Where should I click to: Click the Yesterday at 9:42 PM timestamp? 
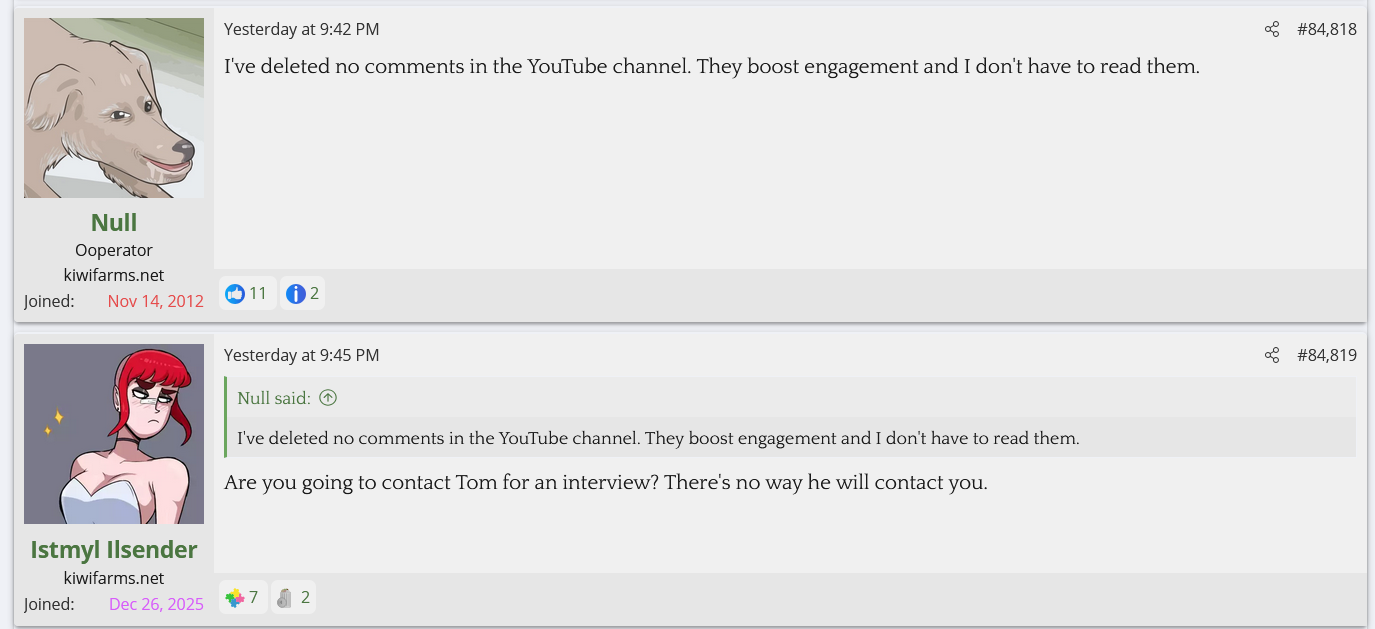tap(301, 30)
